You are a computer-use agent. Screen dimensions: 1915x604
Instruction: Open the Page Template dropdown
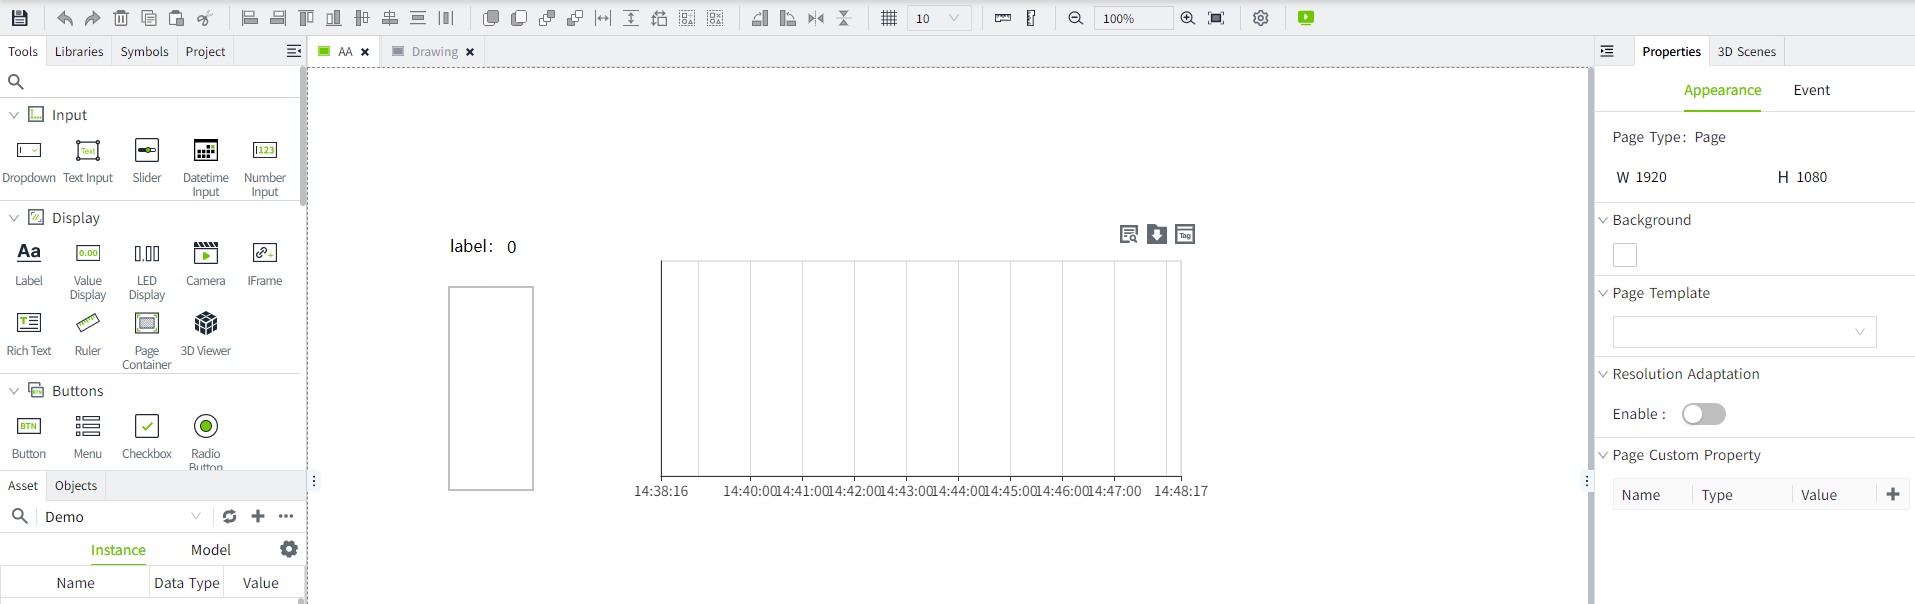click(1744, 332)
